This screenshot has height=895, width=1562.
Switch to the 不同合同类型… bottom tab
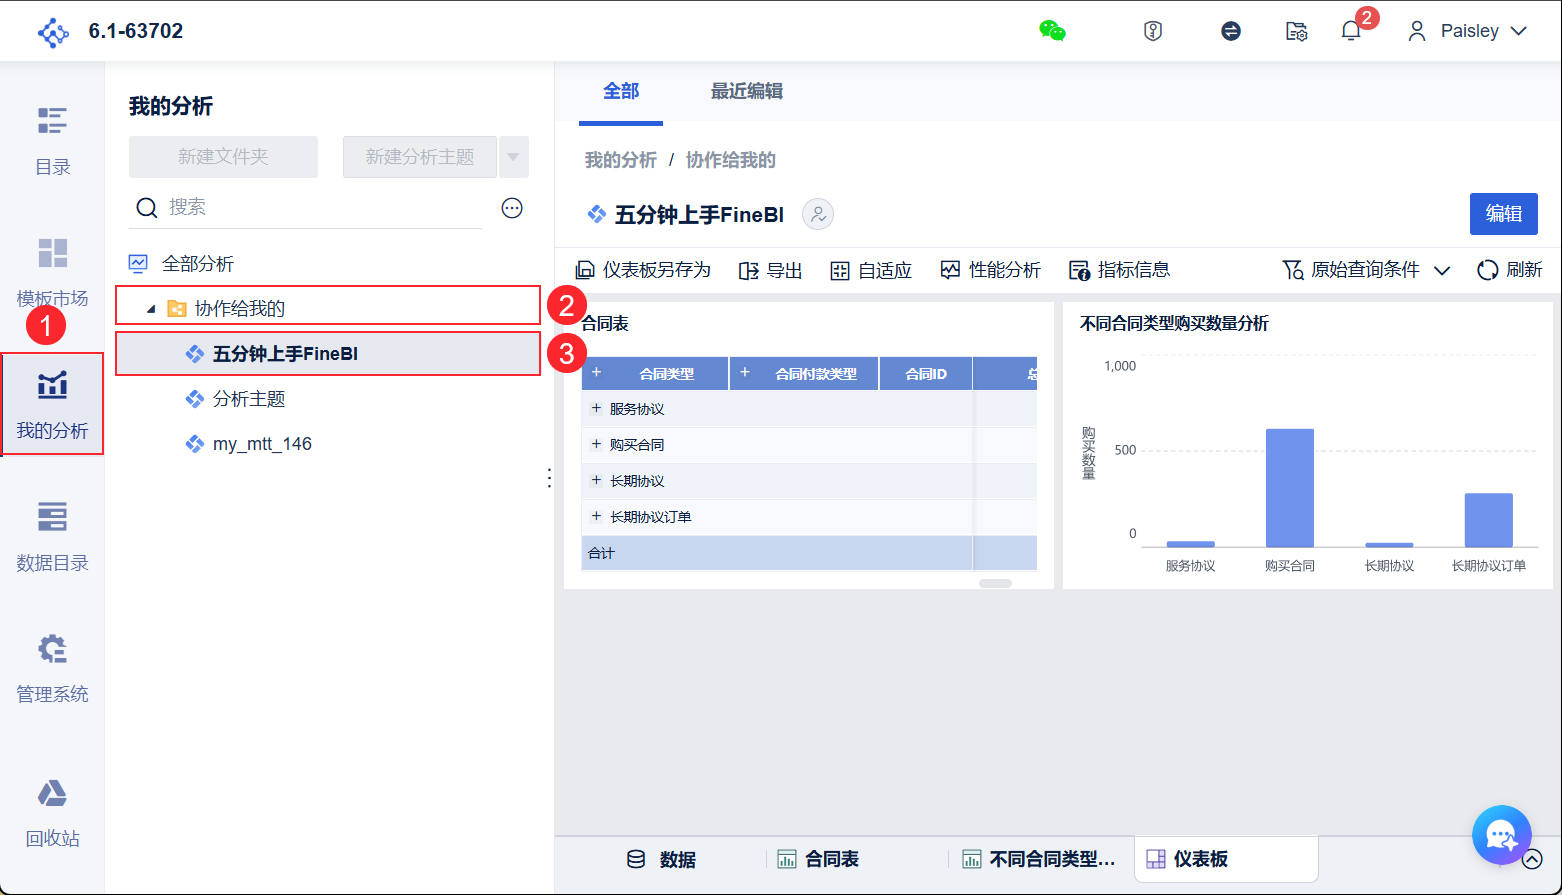[1039, 859]
